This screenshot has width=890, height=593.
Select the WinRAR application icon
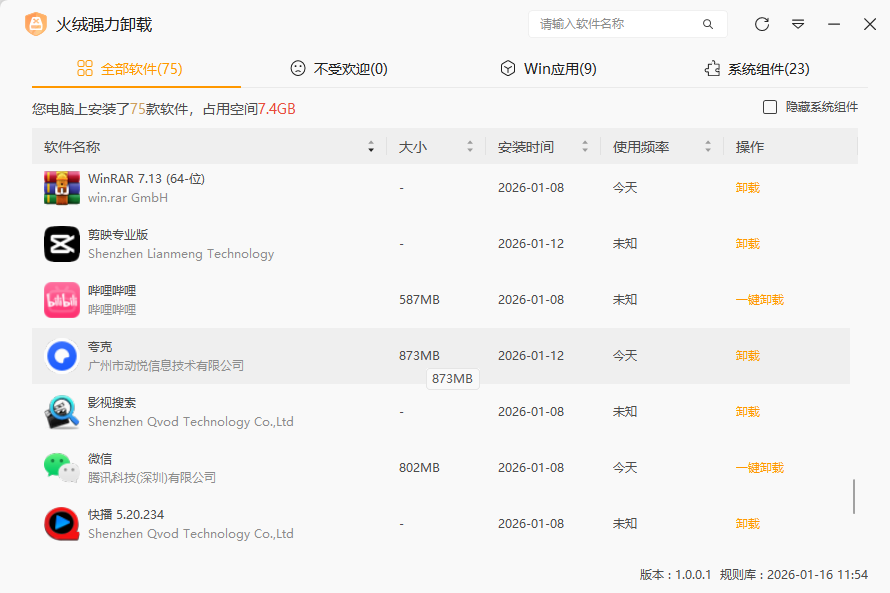coord(61,187)
